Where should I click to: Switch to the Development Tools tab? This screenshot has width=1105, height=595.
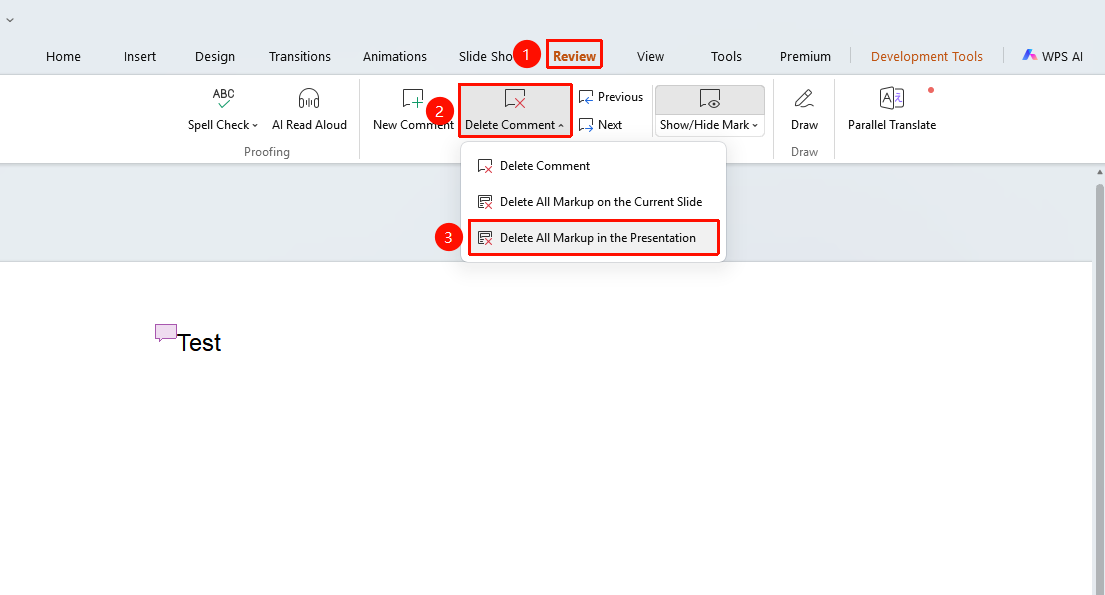tap(927, 56)
